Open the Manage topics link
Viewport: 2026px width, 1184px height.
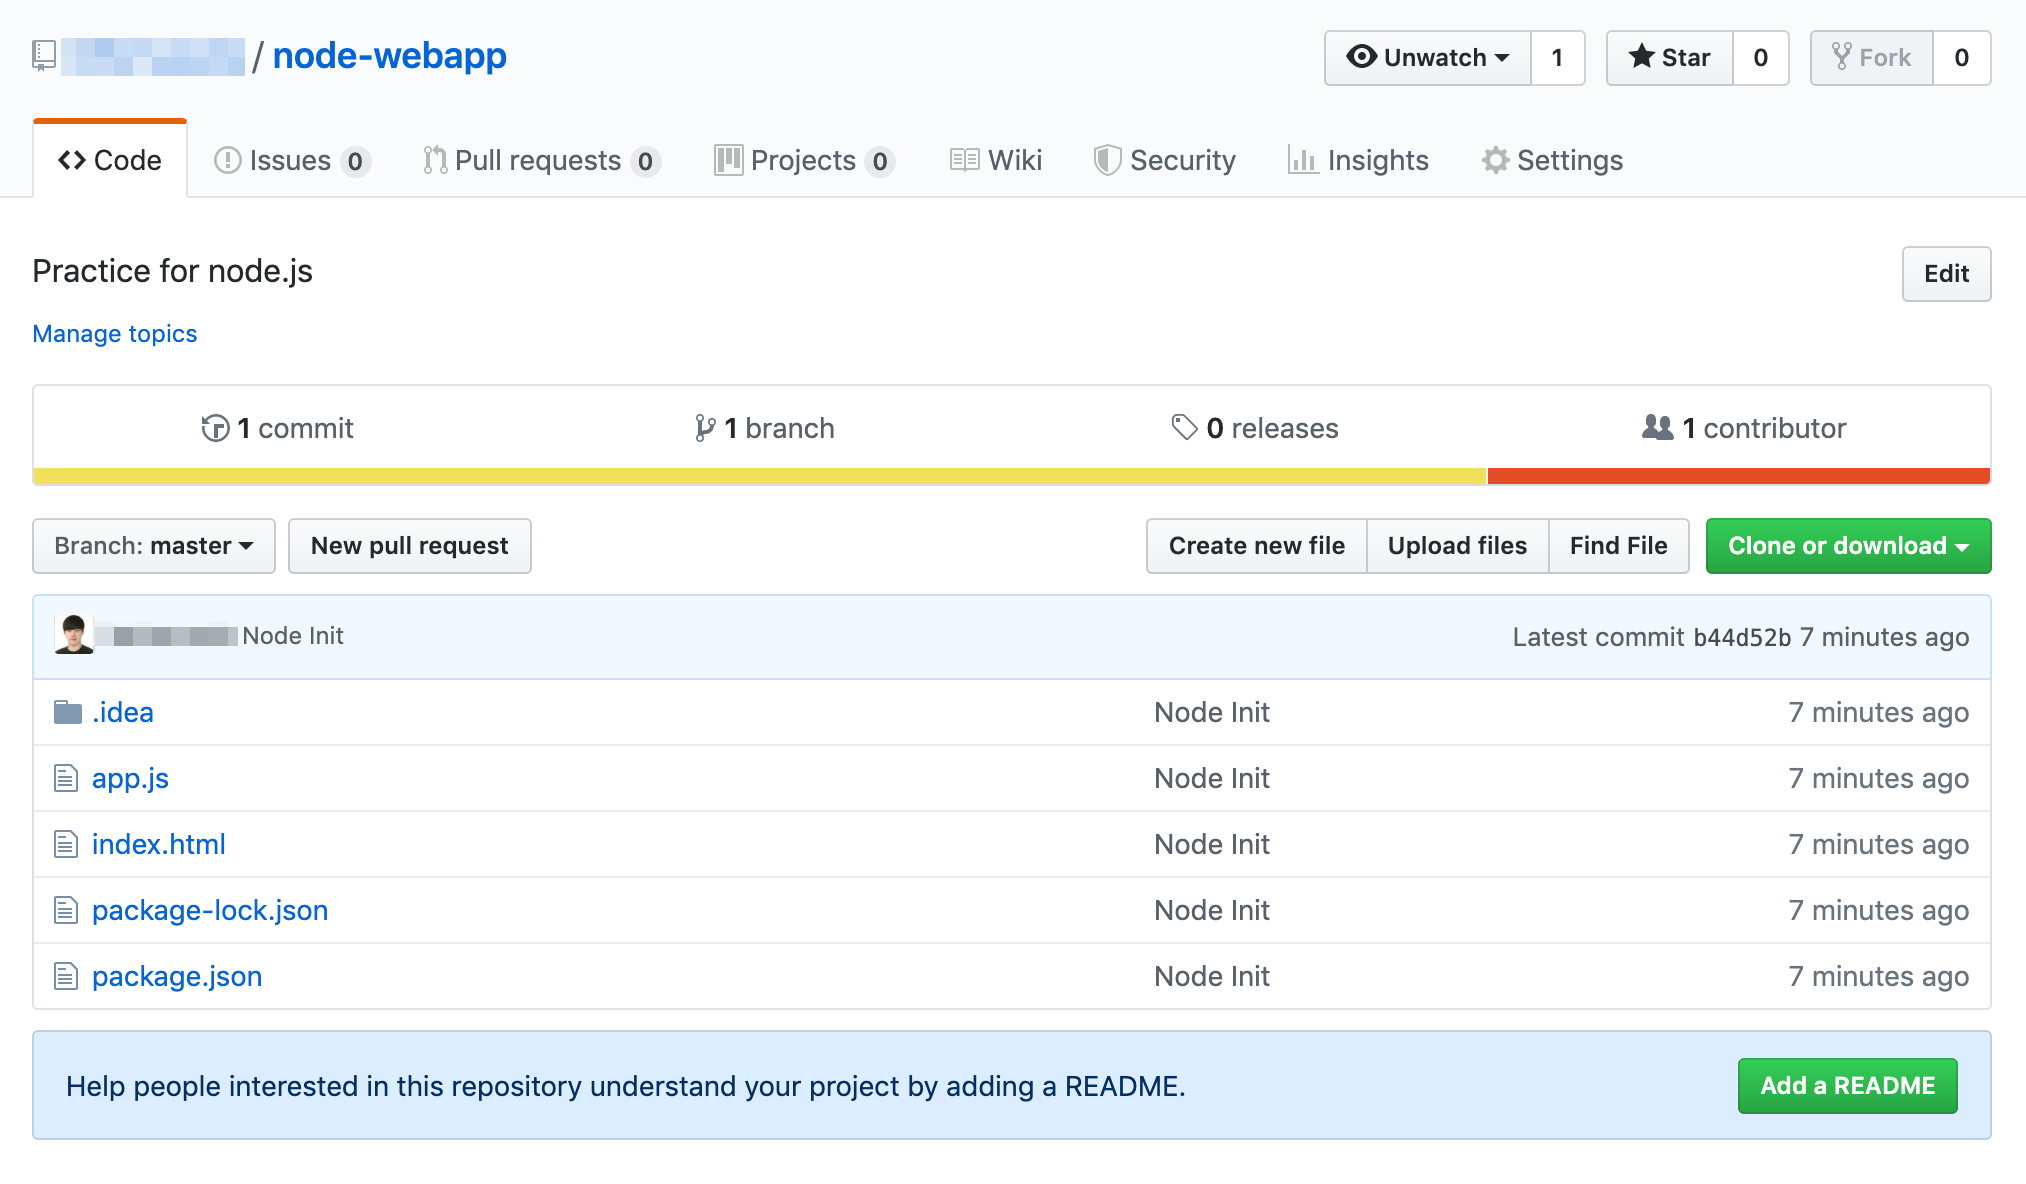[x=115, y=334]
